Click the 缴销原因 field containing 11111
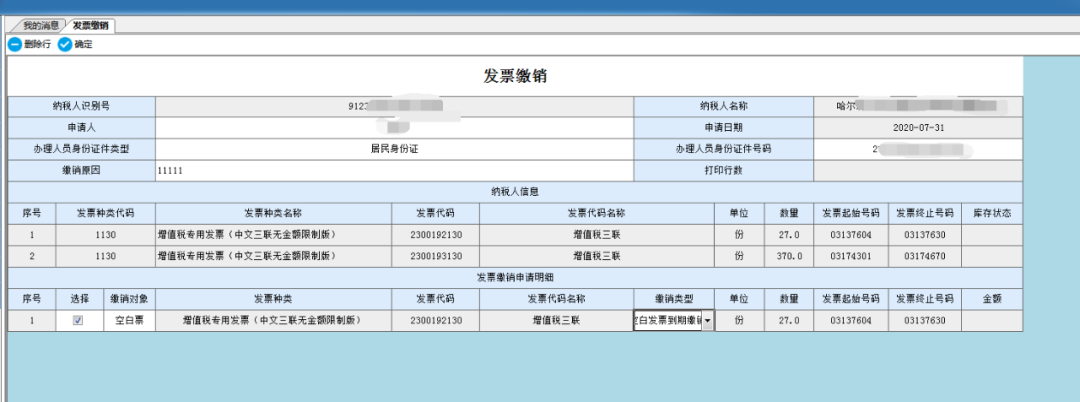 [x=394, y=170]
